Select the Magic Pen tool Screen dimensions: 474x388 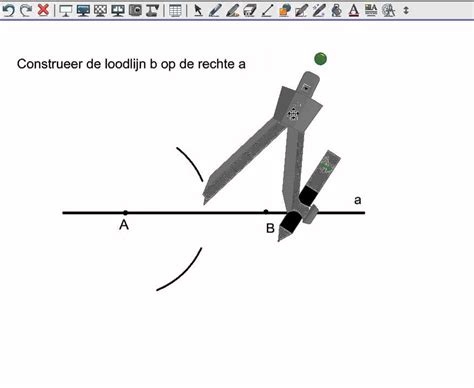pyautogui.click(x=319, y=11)
